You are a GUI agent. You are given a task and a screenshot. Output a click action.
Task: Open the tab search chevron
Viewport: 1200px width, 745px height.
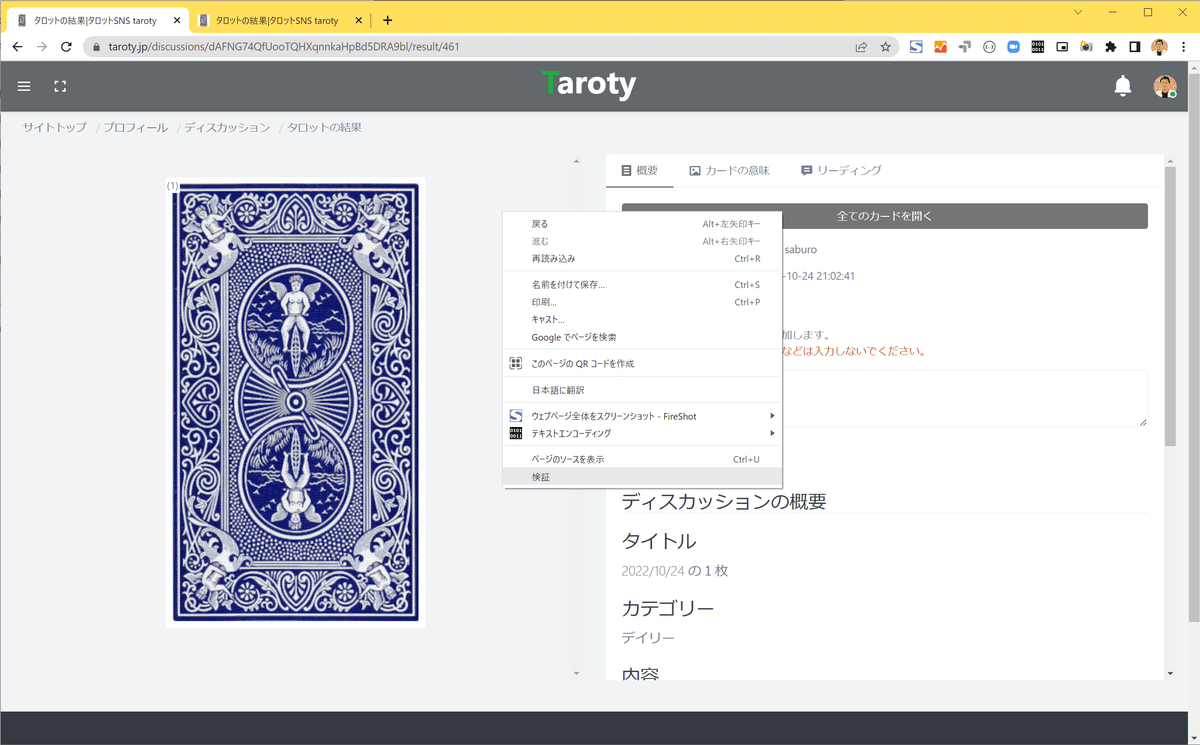pos(1078,12)
